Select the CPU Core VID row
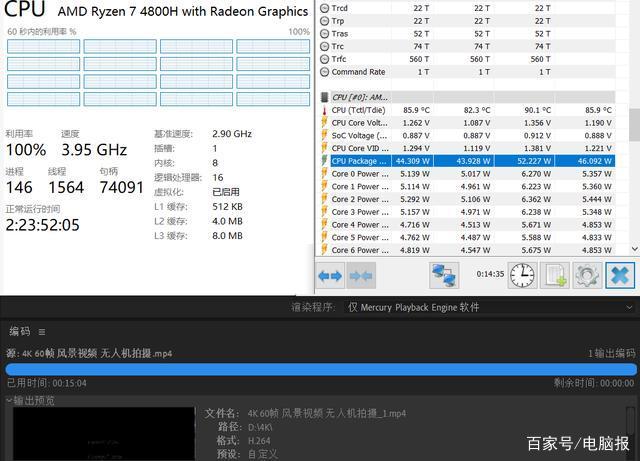 (468, 148)
